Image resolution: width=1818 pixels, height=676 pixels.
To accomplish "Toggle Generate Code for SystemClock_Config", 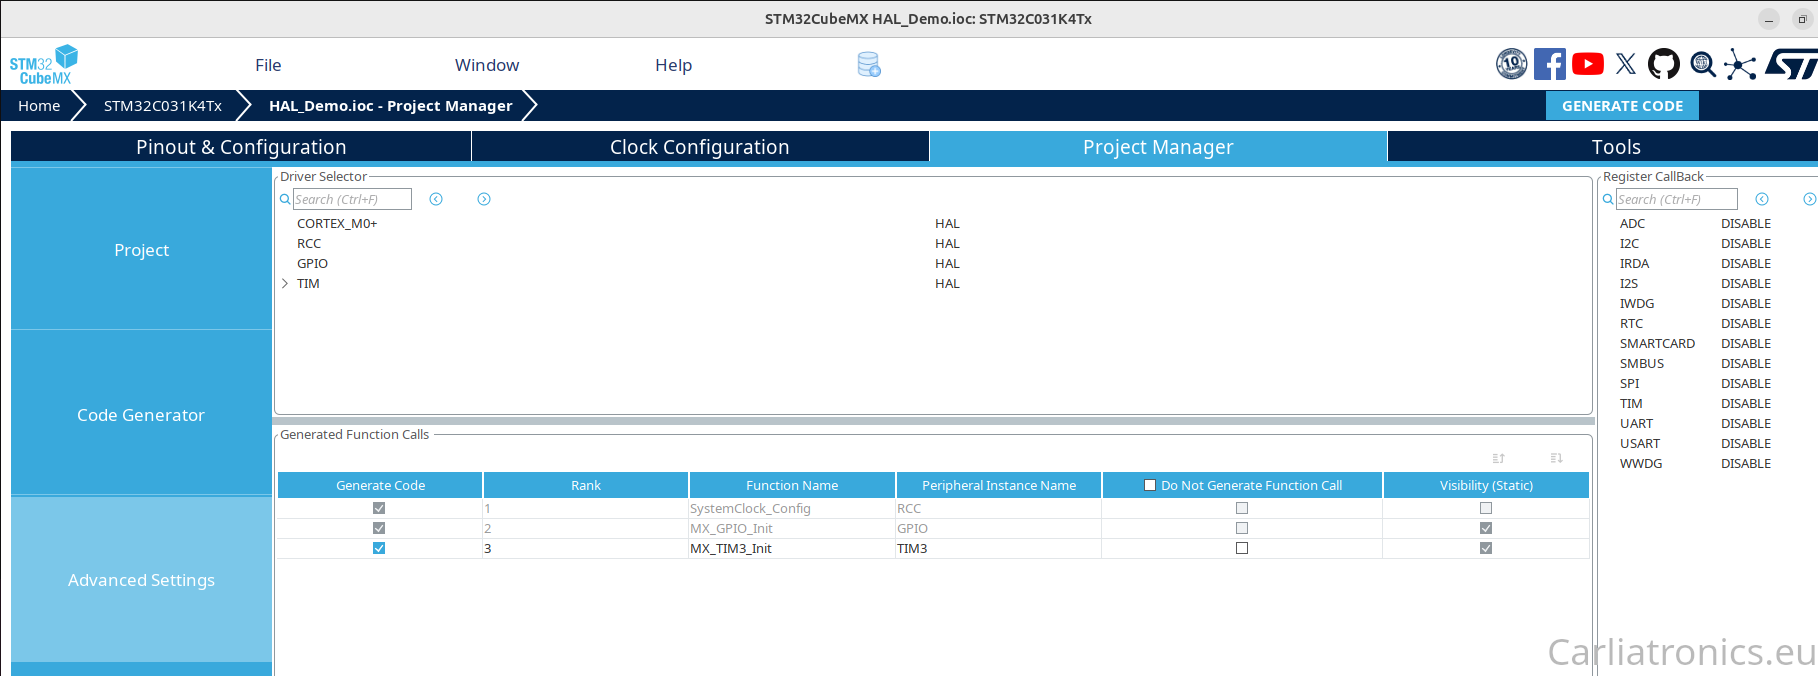I will click(x=379, y=508).
